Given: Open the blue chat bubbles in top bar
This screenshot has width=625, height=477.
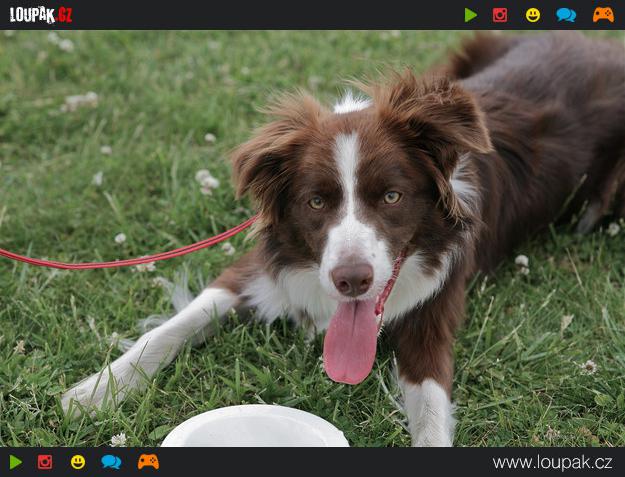Looking at the screenshot, I should point(566,15).
